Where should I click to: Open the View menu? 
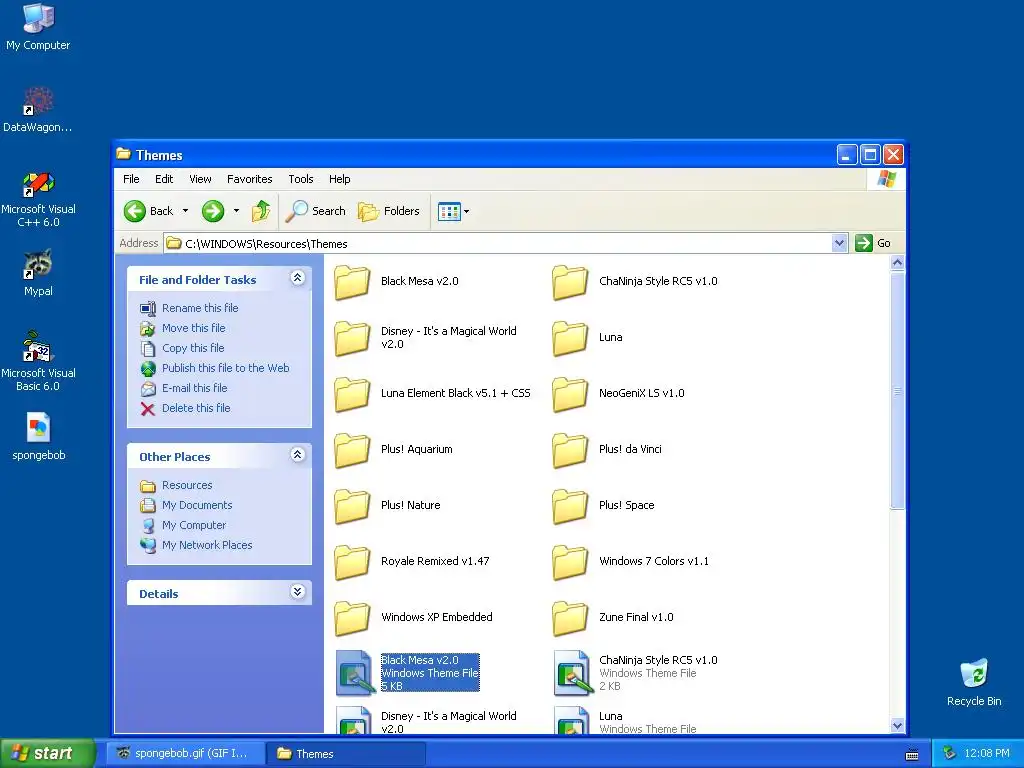point(200,179)
